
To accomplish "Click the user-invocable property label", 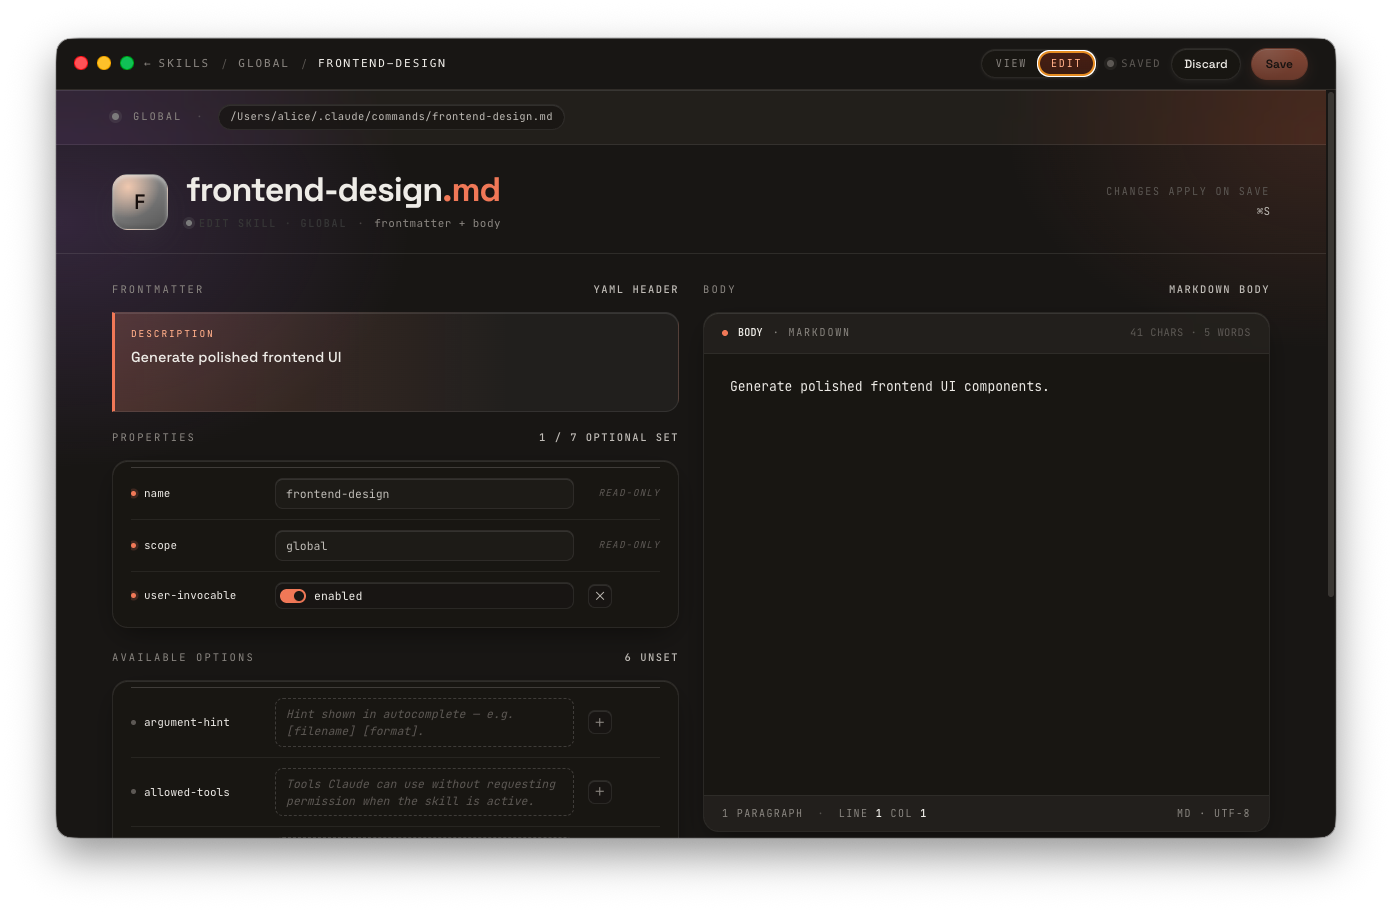I will [x=190, y=596].
